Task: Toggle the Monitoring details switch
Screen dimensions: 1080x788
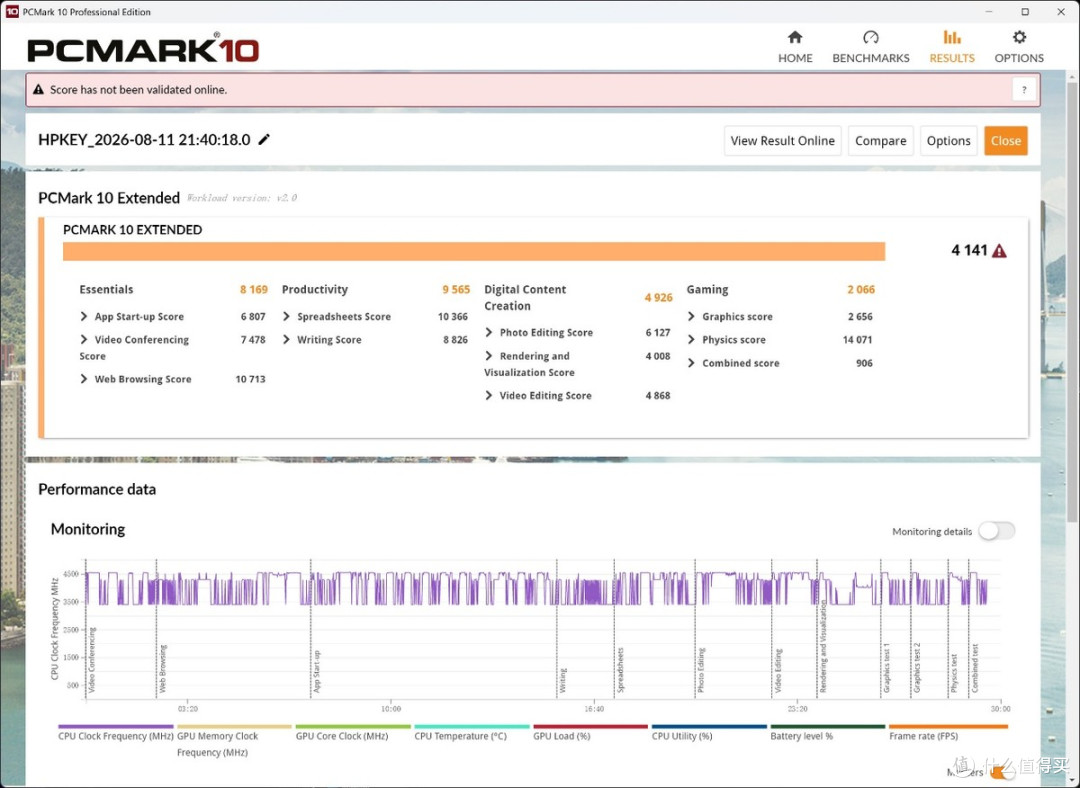Action: pyautogui.click(x=997, y=531)
